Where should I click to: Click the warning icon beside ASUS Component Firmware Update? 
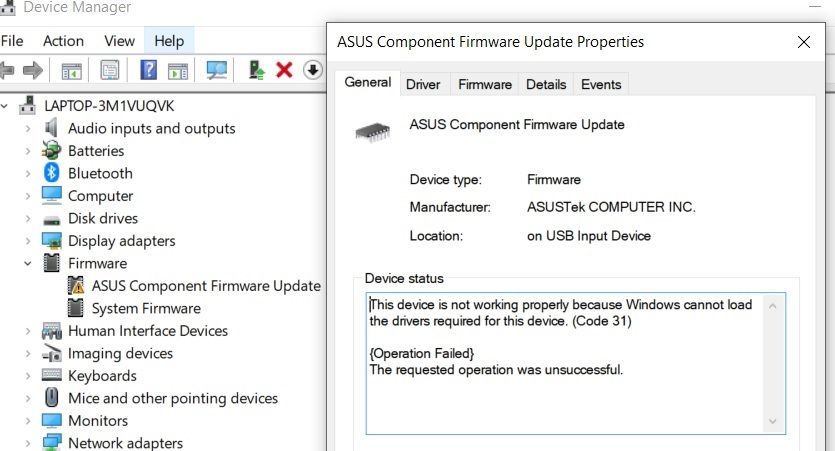[76, 286]
